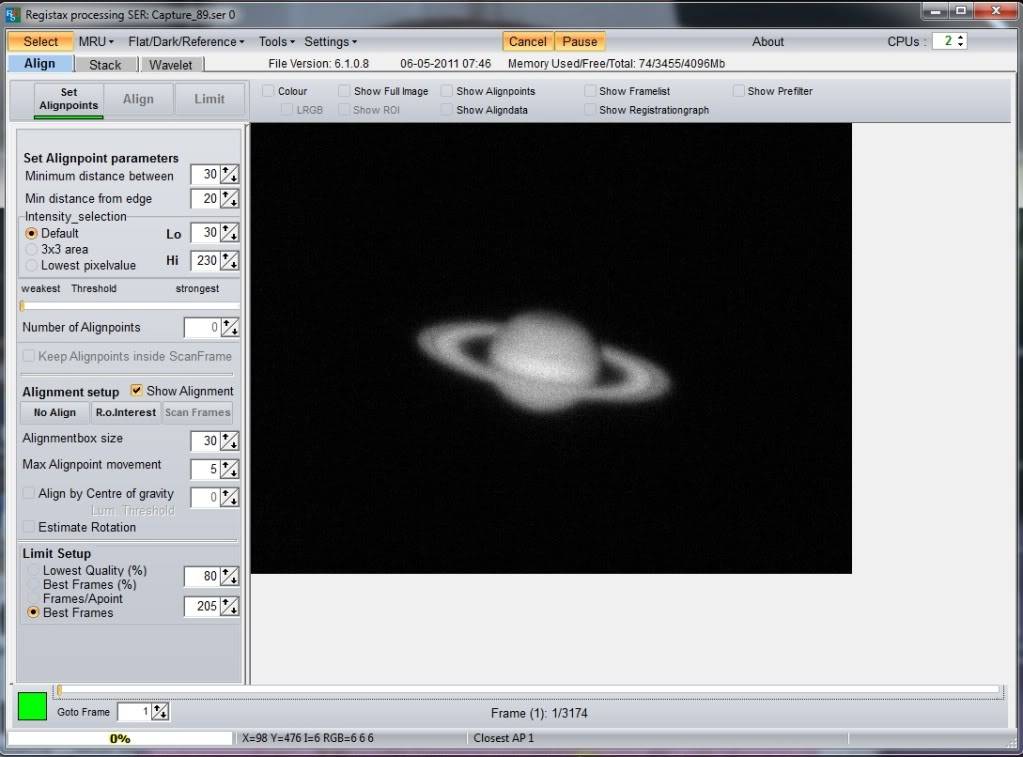Click the Set Alignpoints button

[69, 99]
